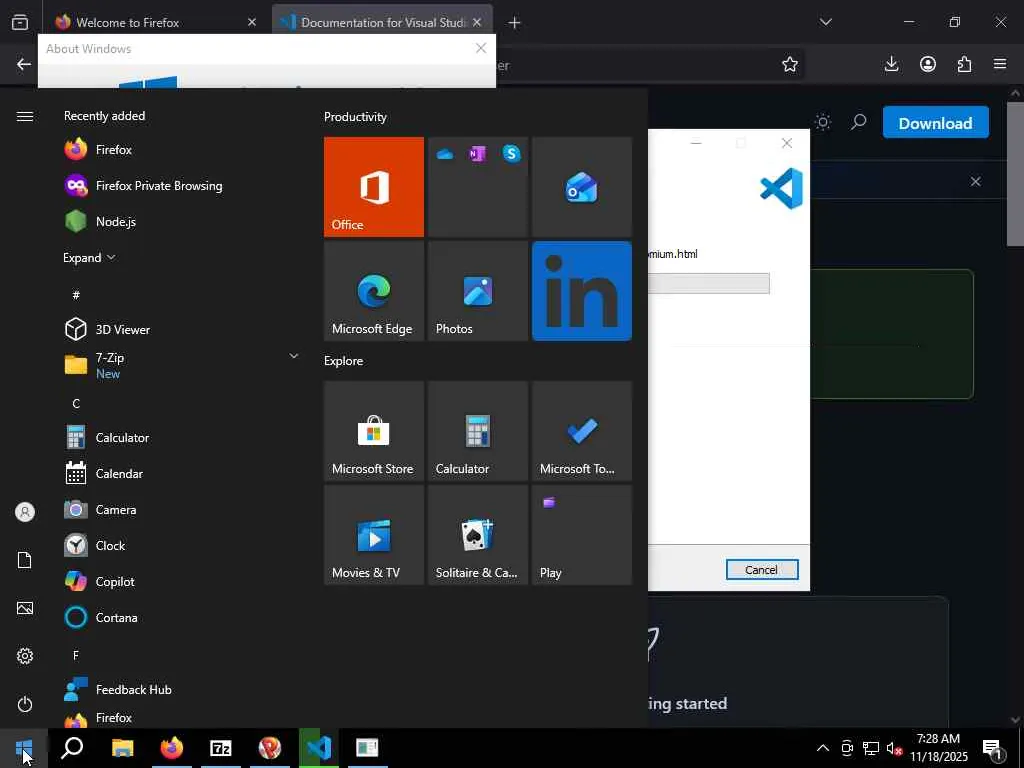Click the Power button in Start
This screenshot has height=768, width=1024.
[25, 704]
